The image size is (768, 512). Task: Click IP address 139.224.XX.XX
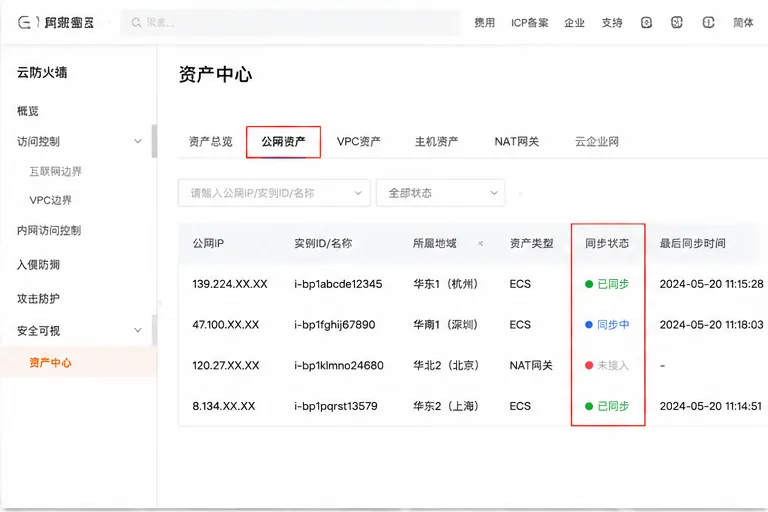click(x=230, y=284)
